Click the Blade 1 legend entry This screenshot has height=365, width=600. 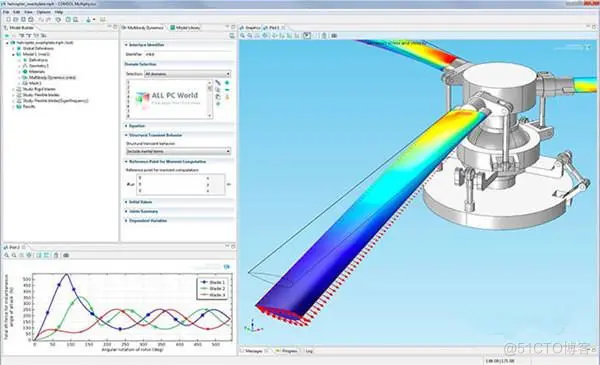(x=213, y=282)
